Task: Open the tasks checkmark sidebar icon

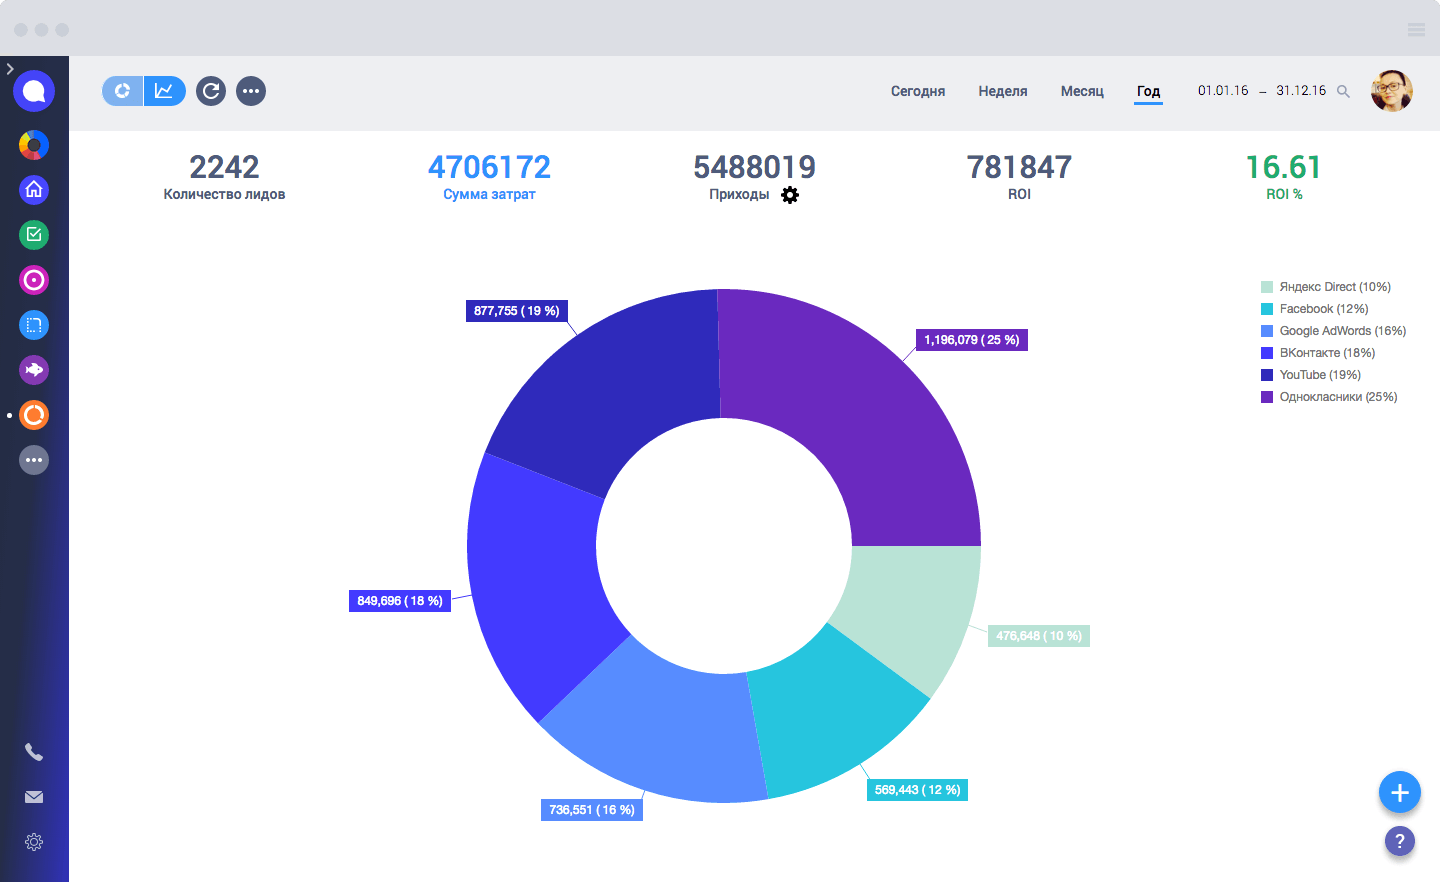Action: [34, 235]
